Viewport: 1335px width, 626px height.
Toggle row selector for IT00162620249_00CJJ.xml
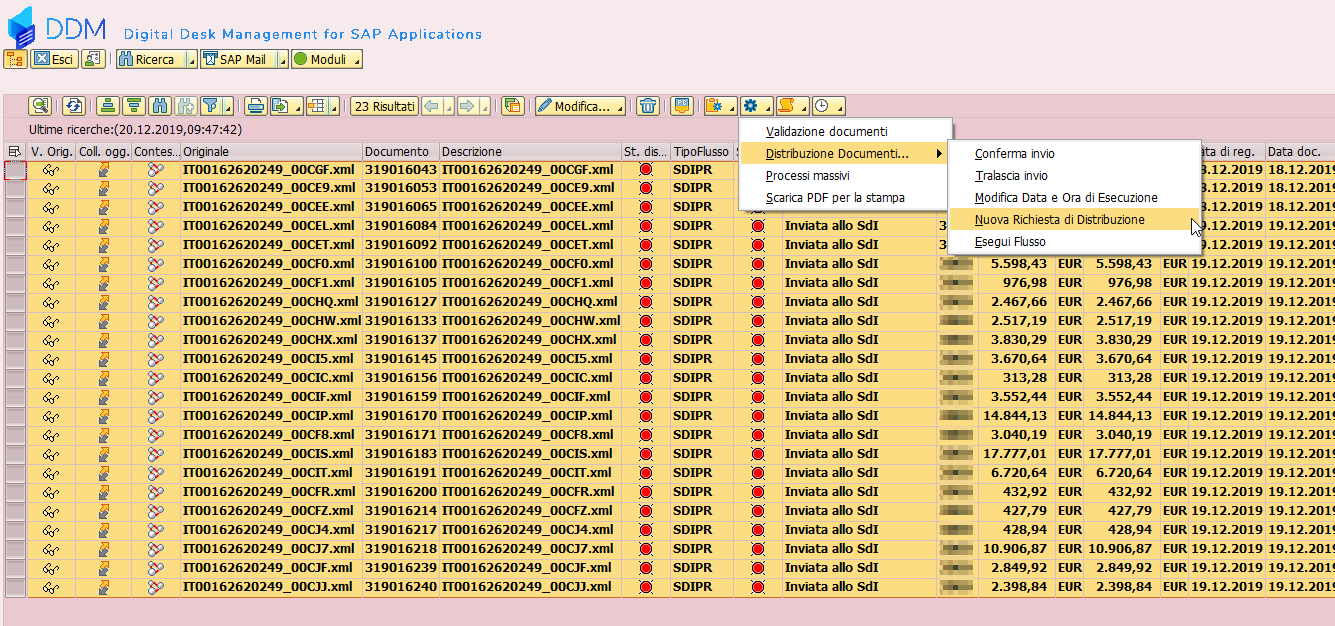15,587
